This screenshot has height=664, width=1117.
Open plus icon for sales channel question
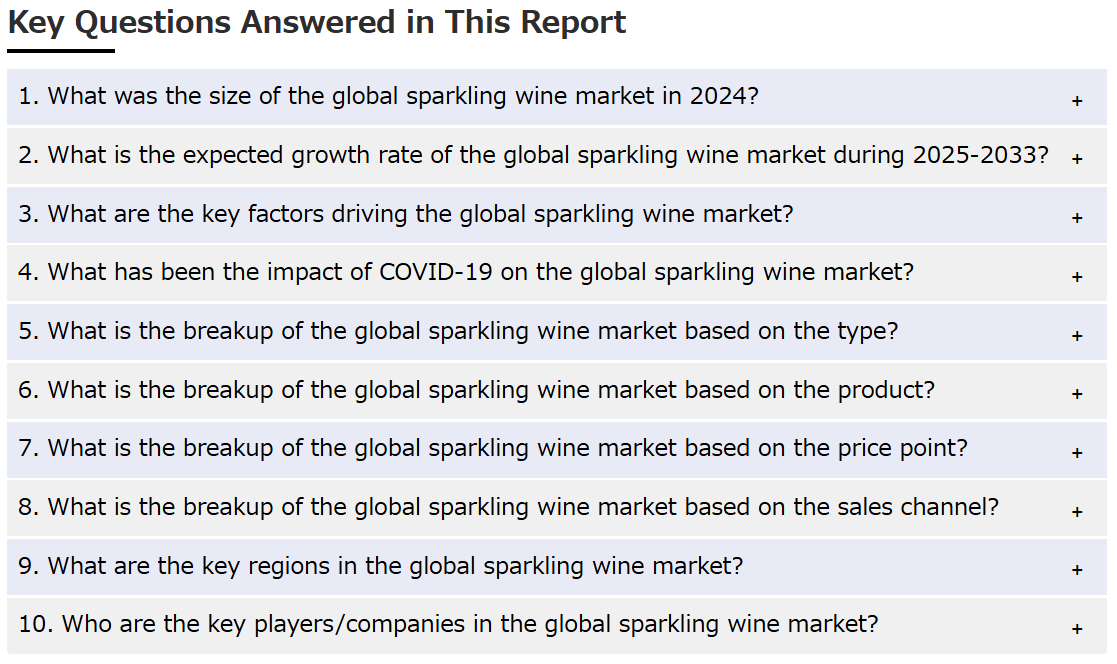1076,512
